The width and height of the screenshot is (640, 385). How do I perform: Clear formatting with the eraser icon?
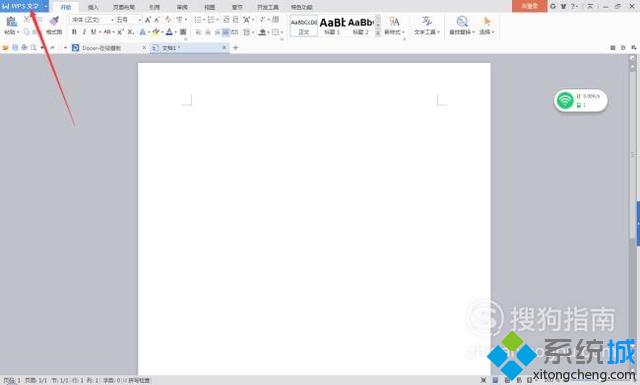[168, 20]
